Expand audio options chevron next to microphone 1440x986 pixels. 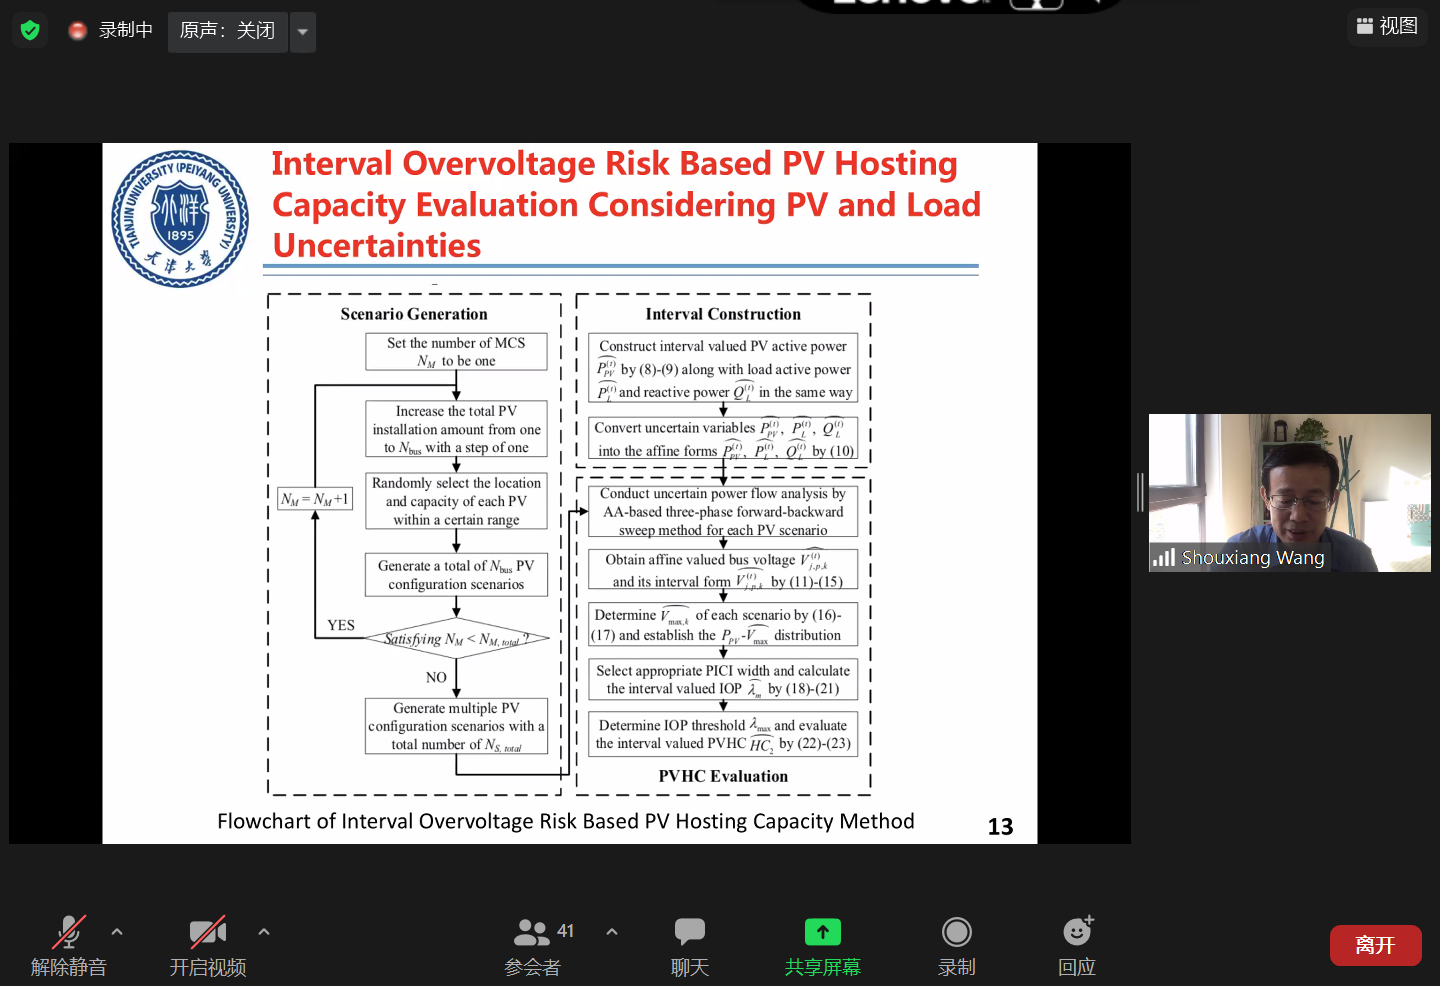[117, 931]
